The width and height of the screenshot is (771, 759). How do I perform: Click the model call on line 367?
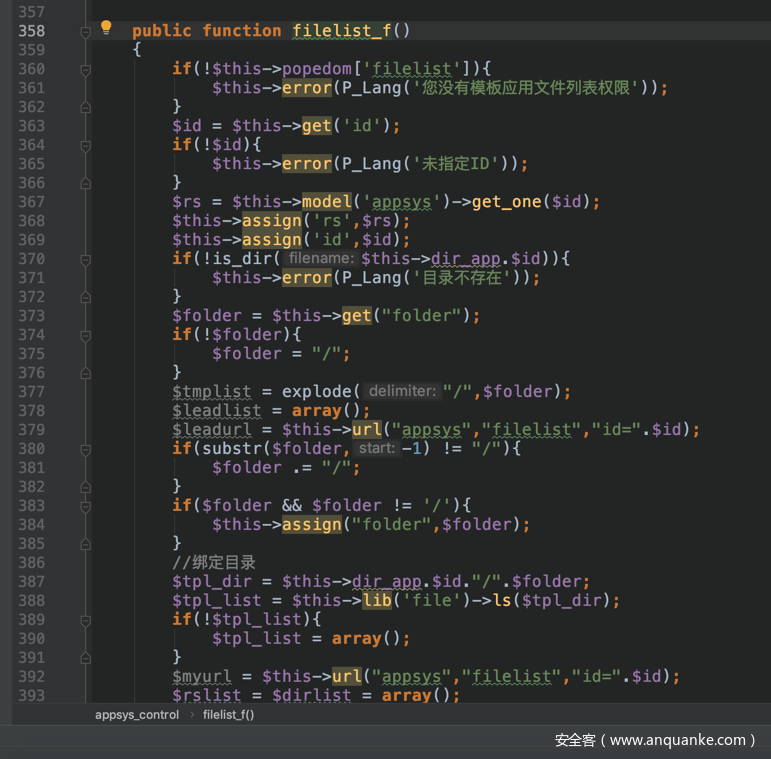click(327, 202)
